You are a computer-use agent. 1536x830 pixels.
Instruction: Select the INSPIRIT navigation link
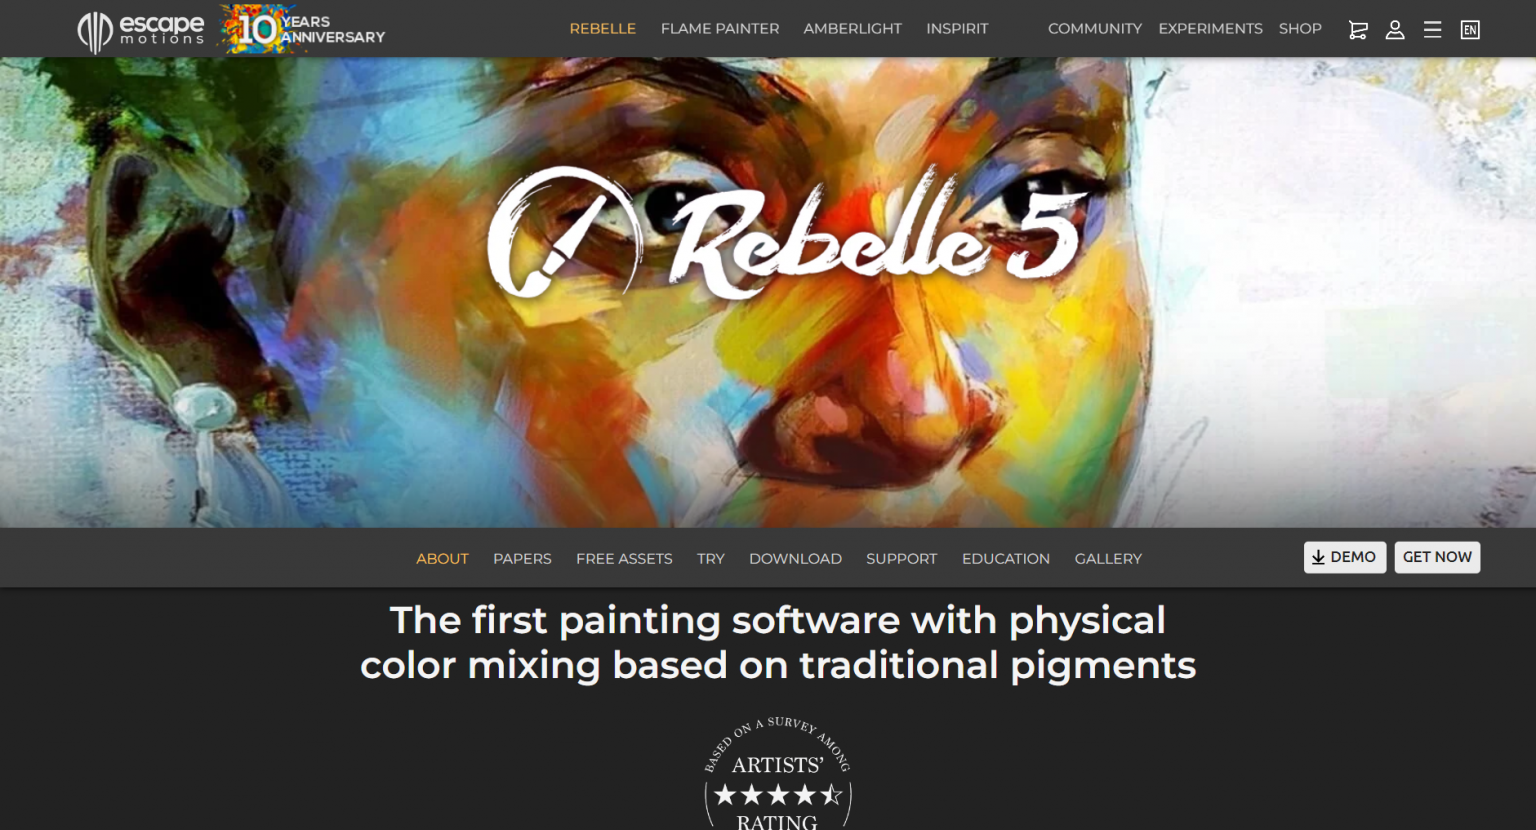pos(957,29)
